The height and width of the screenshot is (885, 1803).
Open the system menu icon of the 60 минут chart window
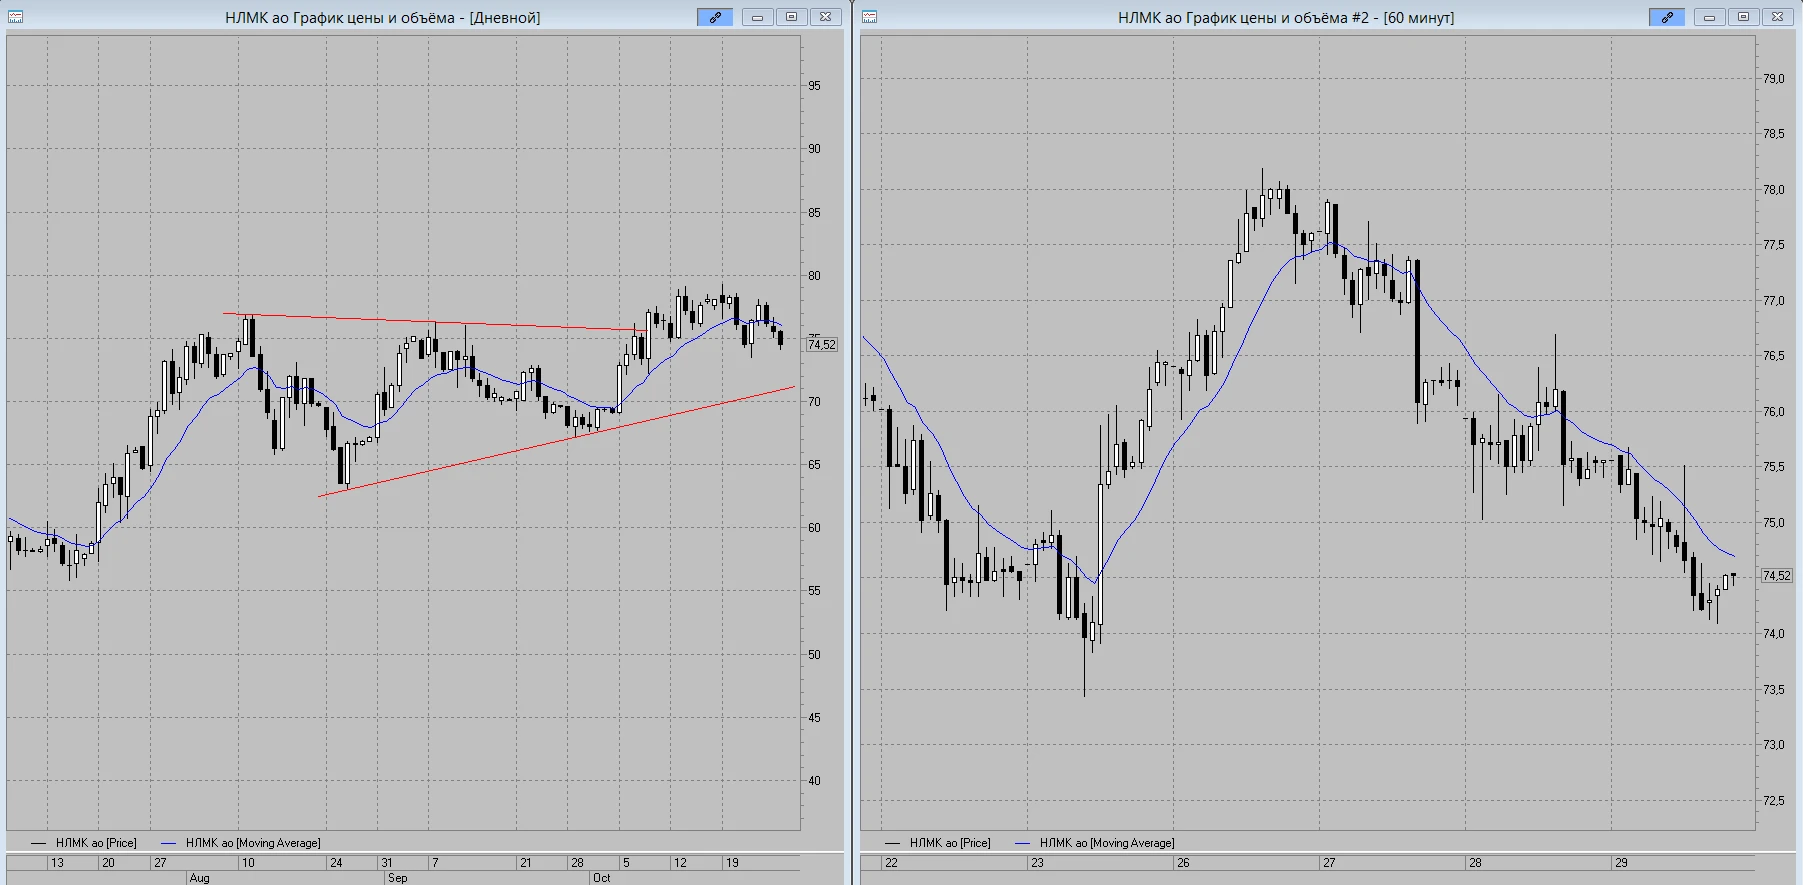pos(869,17)
